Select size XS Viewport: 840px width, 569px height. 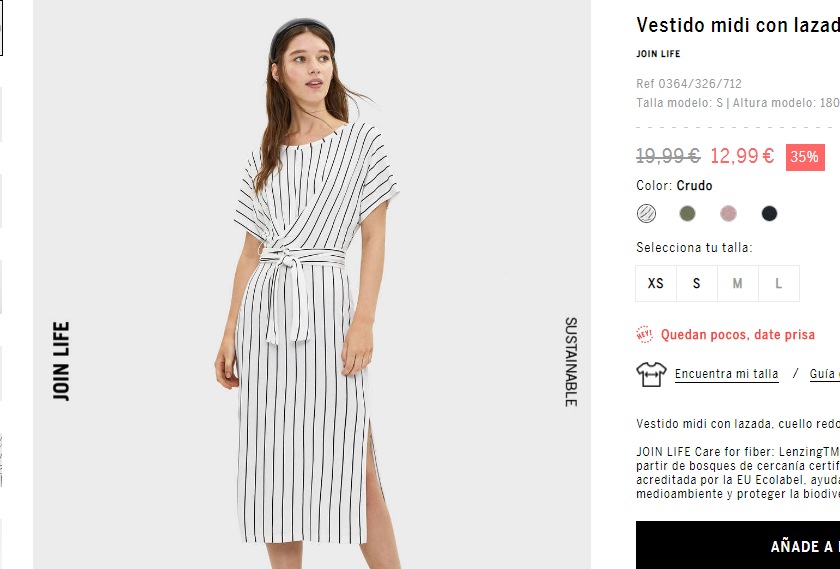tap(656, 283)
